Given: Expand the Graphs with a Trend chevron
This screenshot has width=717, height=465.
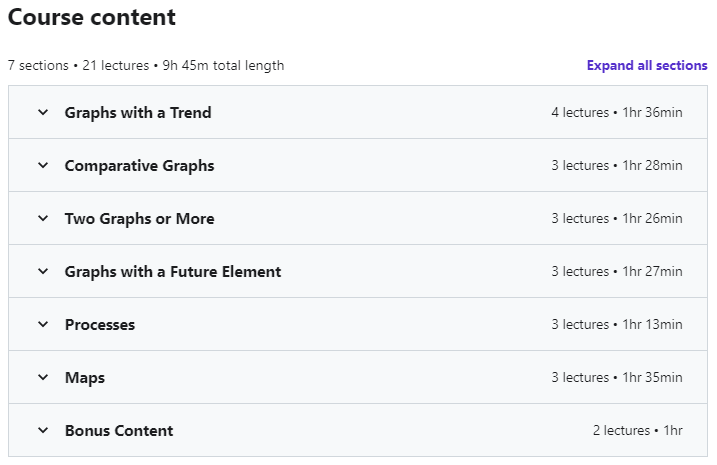Looking at the screenshot, I should [43, 113].
